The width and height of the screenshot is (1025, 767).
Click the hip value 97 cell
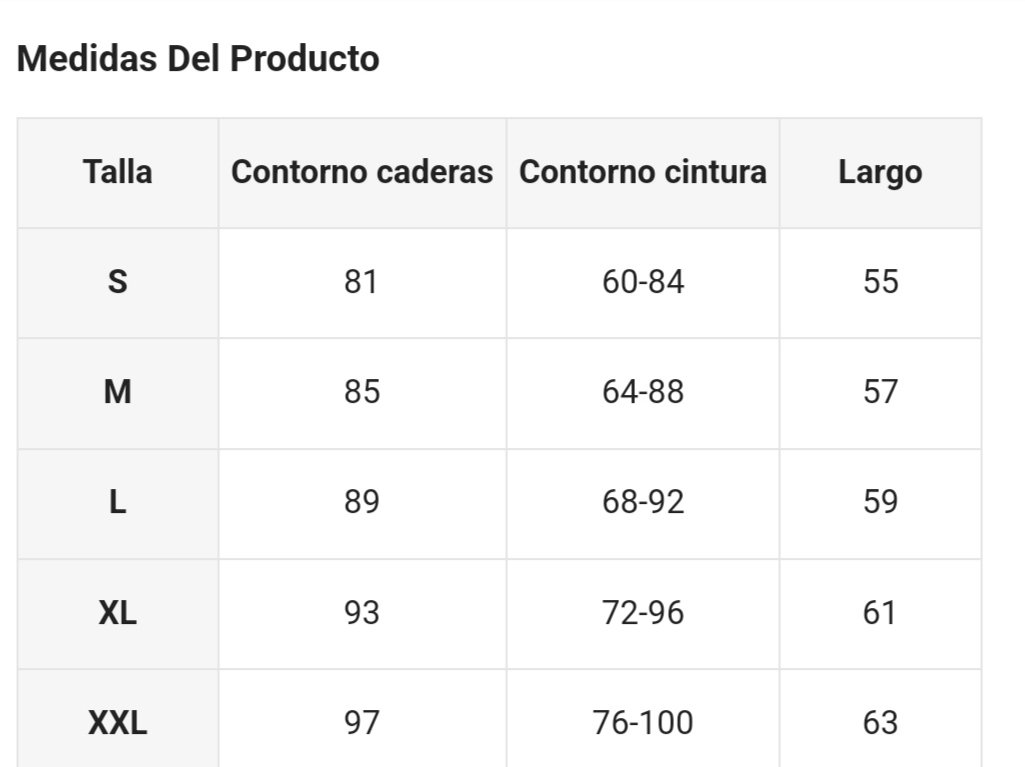coord(362,719)
